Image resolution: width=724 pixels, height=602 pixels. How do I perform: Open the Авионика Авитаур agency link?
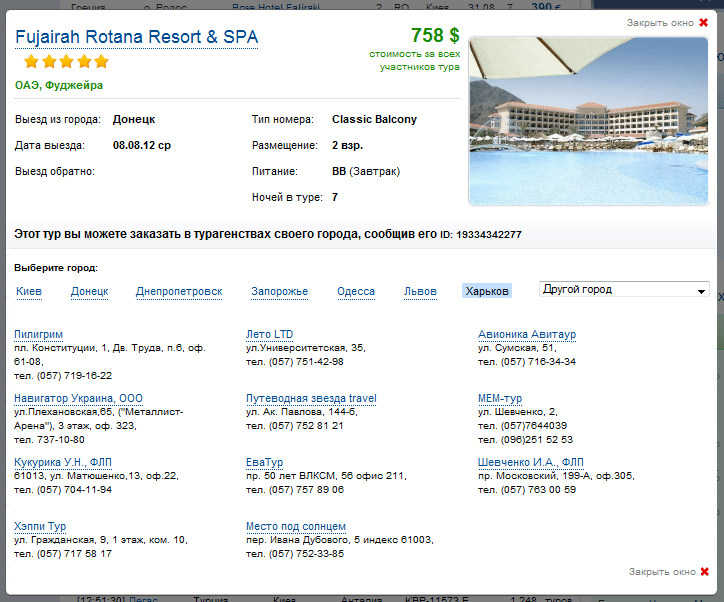[527, 334]
